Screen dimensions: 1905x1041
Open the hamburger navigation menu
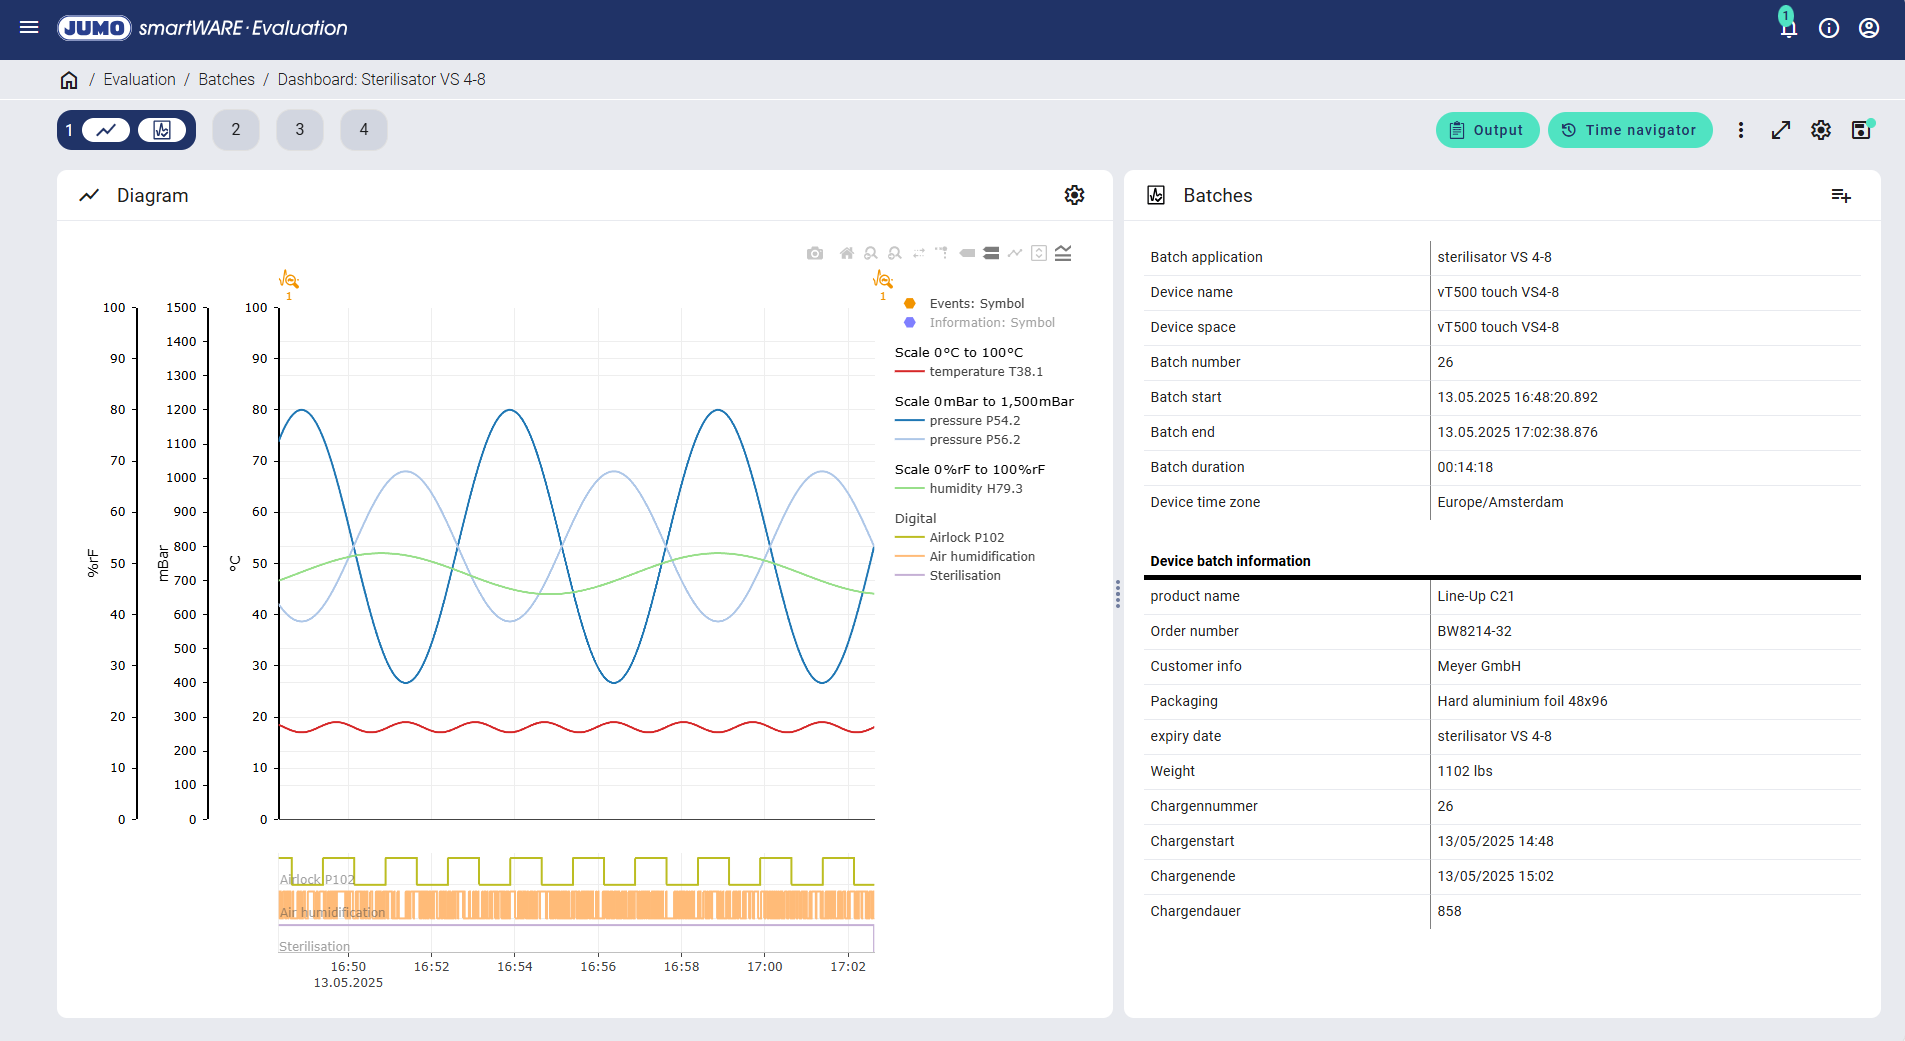click(29, 28)
